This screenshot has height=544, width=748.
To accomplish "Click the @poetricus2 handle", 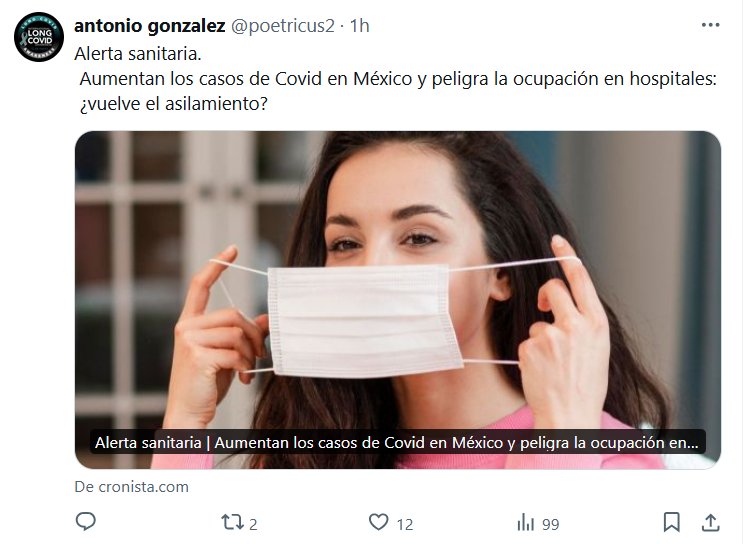I will pyautogui.click(x=283, y=26).
